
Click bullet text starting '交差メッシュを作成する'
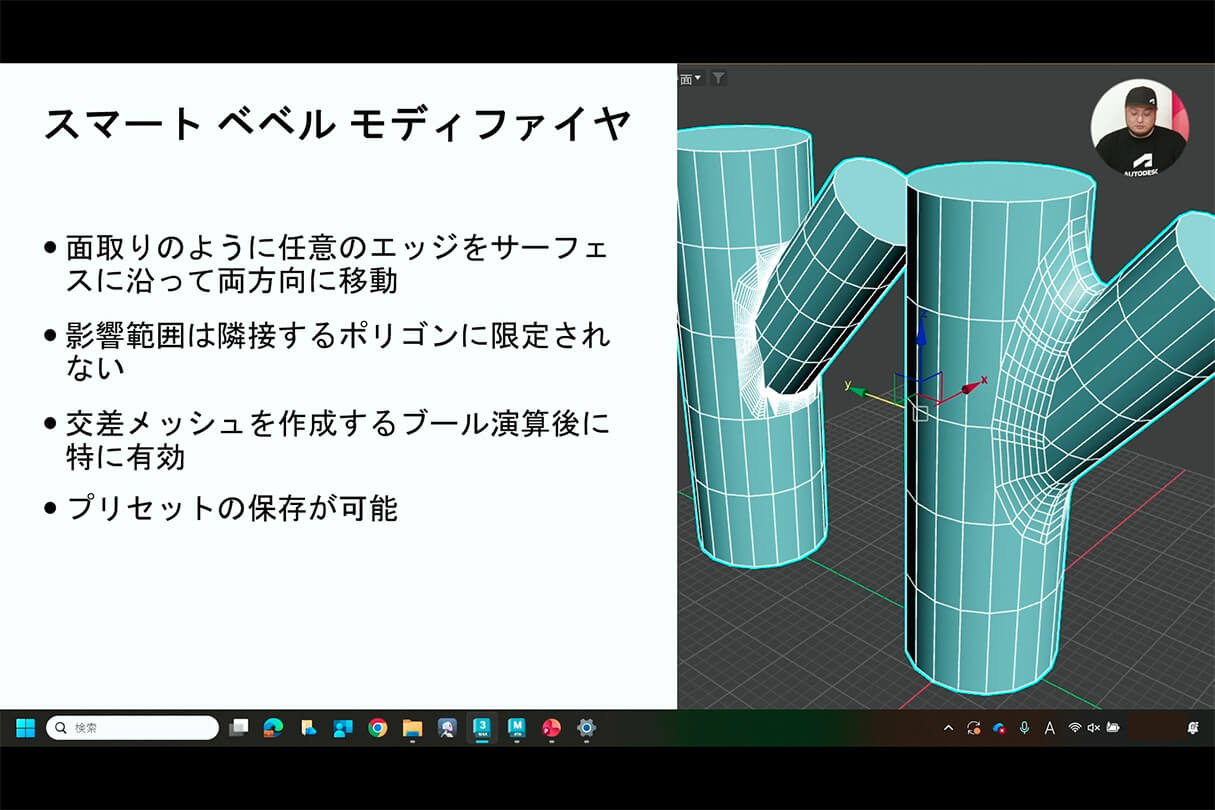338,440
